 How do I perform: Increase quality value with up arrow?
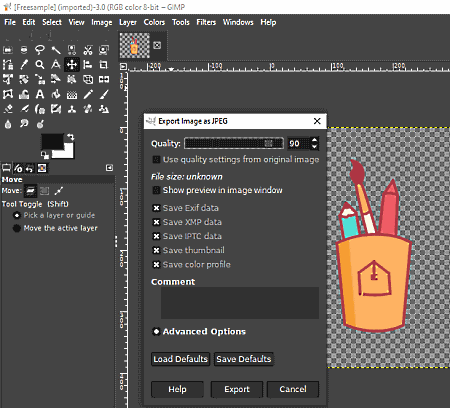click(x=314, y=140)
